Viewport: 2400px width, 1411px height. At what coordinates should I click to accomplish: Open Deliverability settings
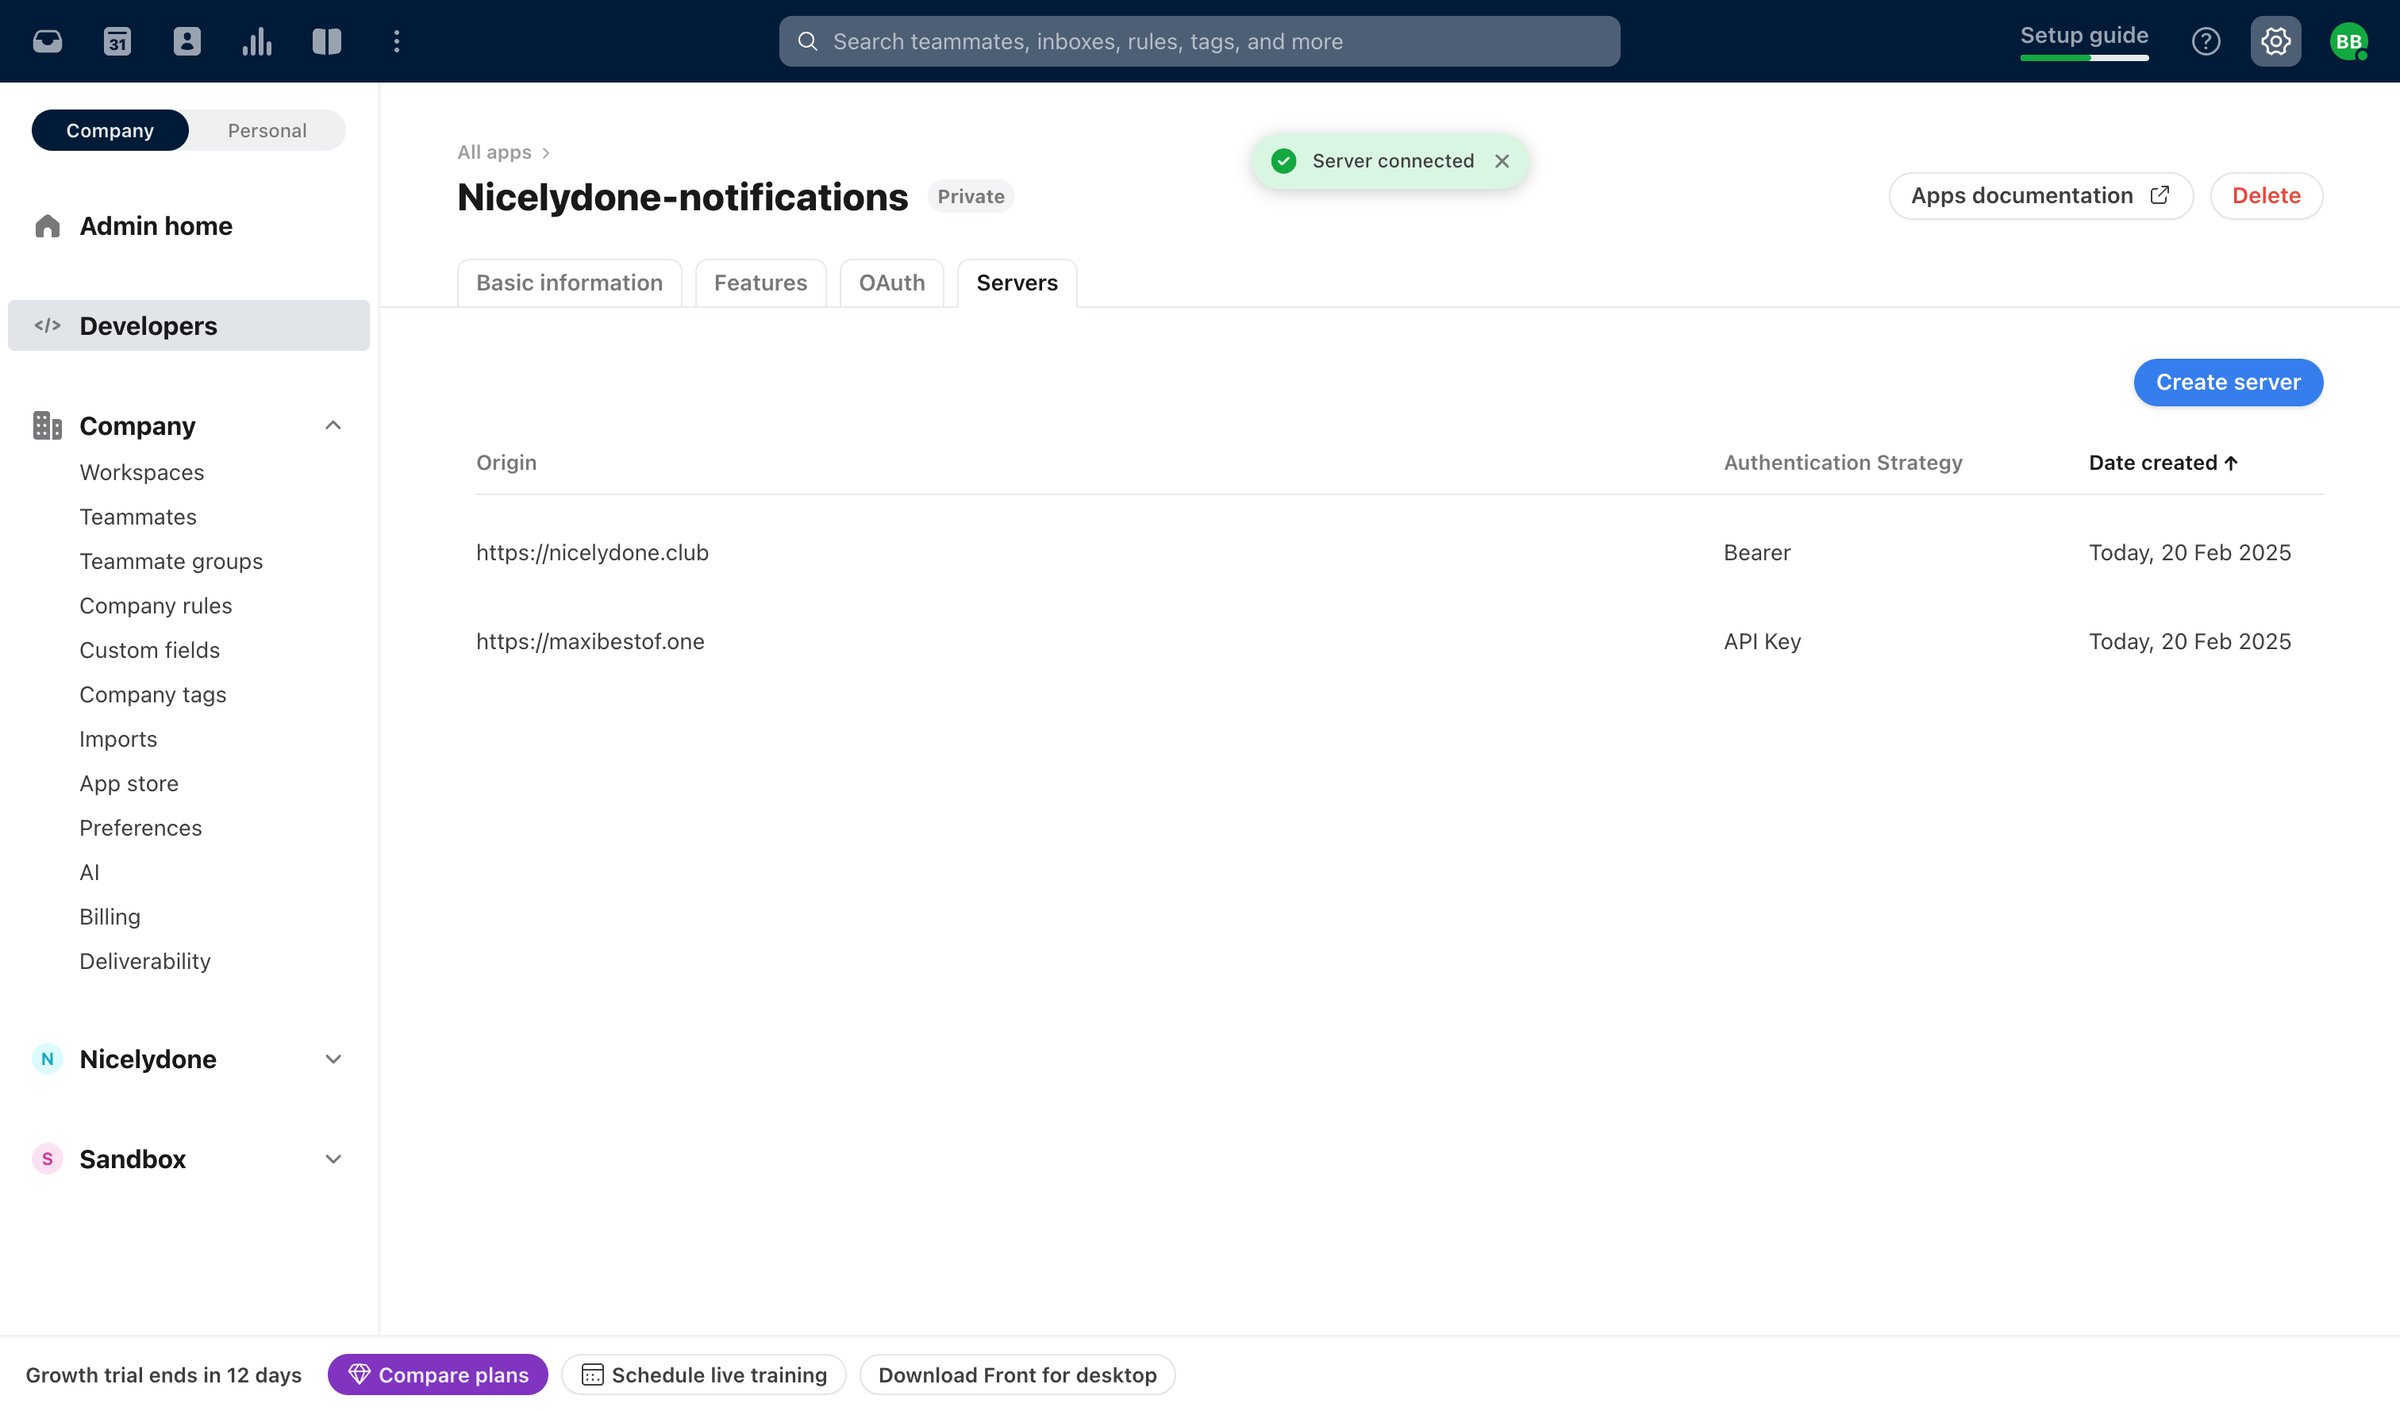[x=145, y=961]
